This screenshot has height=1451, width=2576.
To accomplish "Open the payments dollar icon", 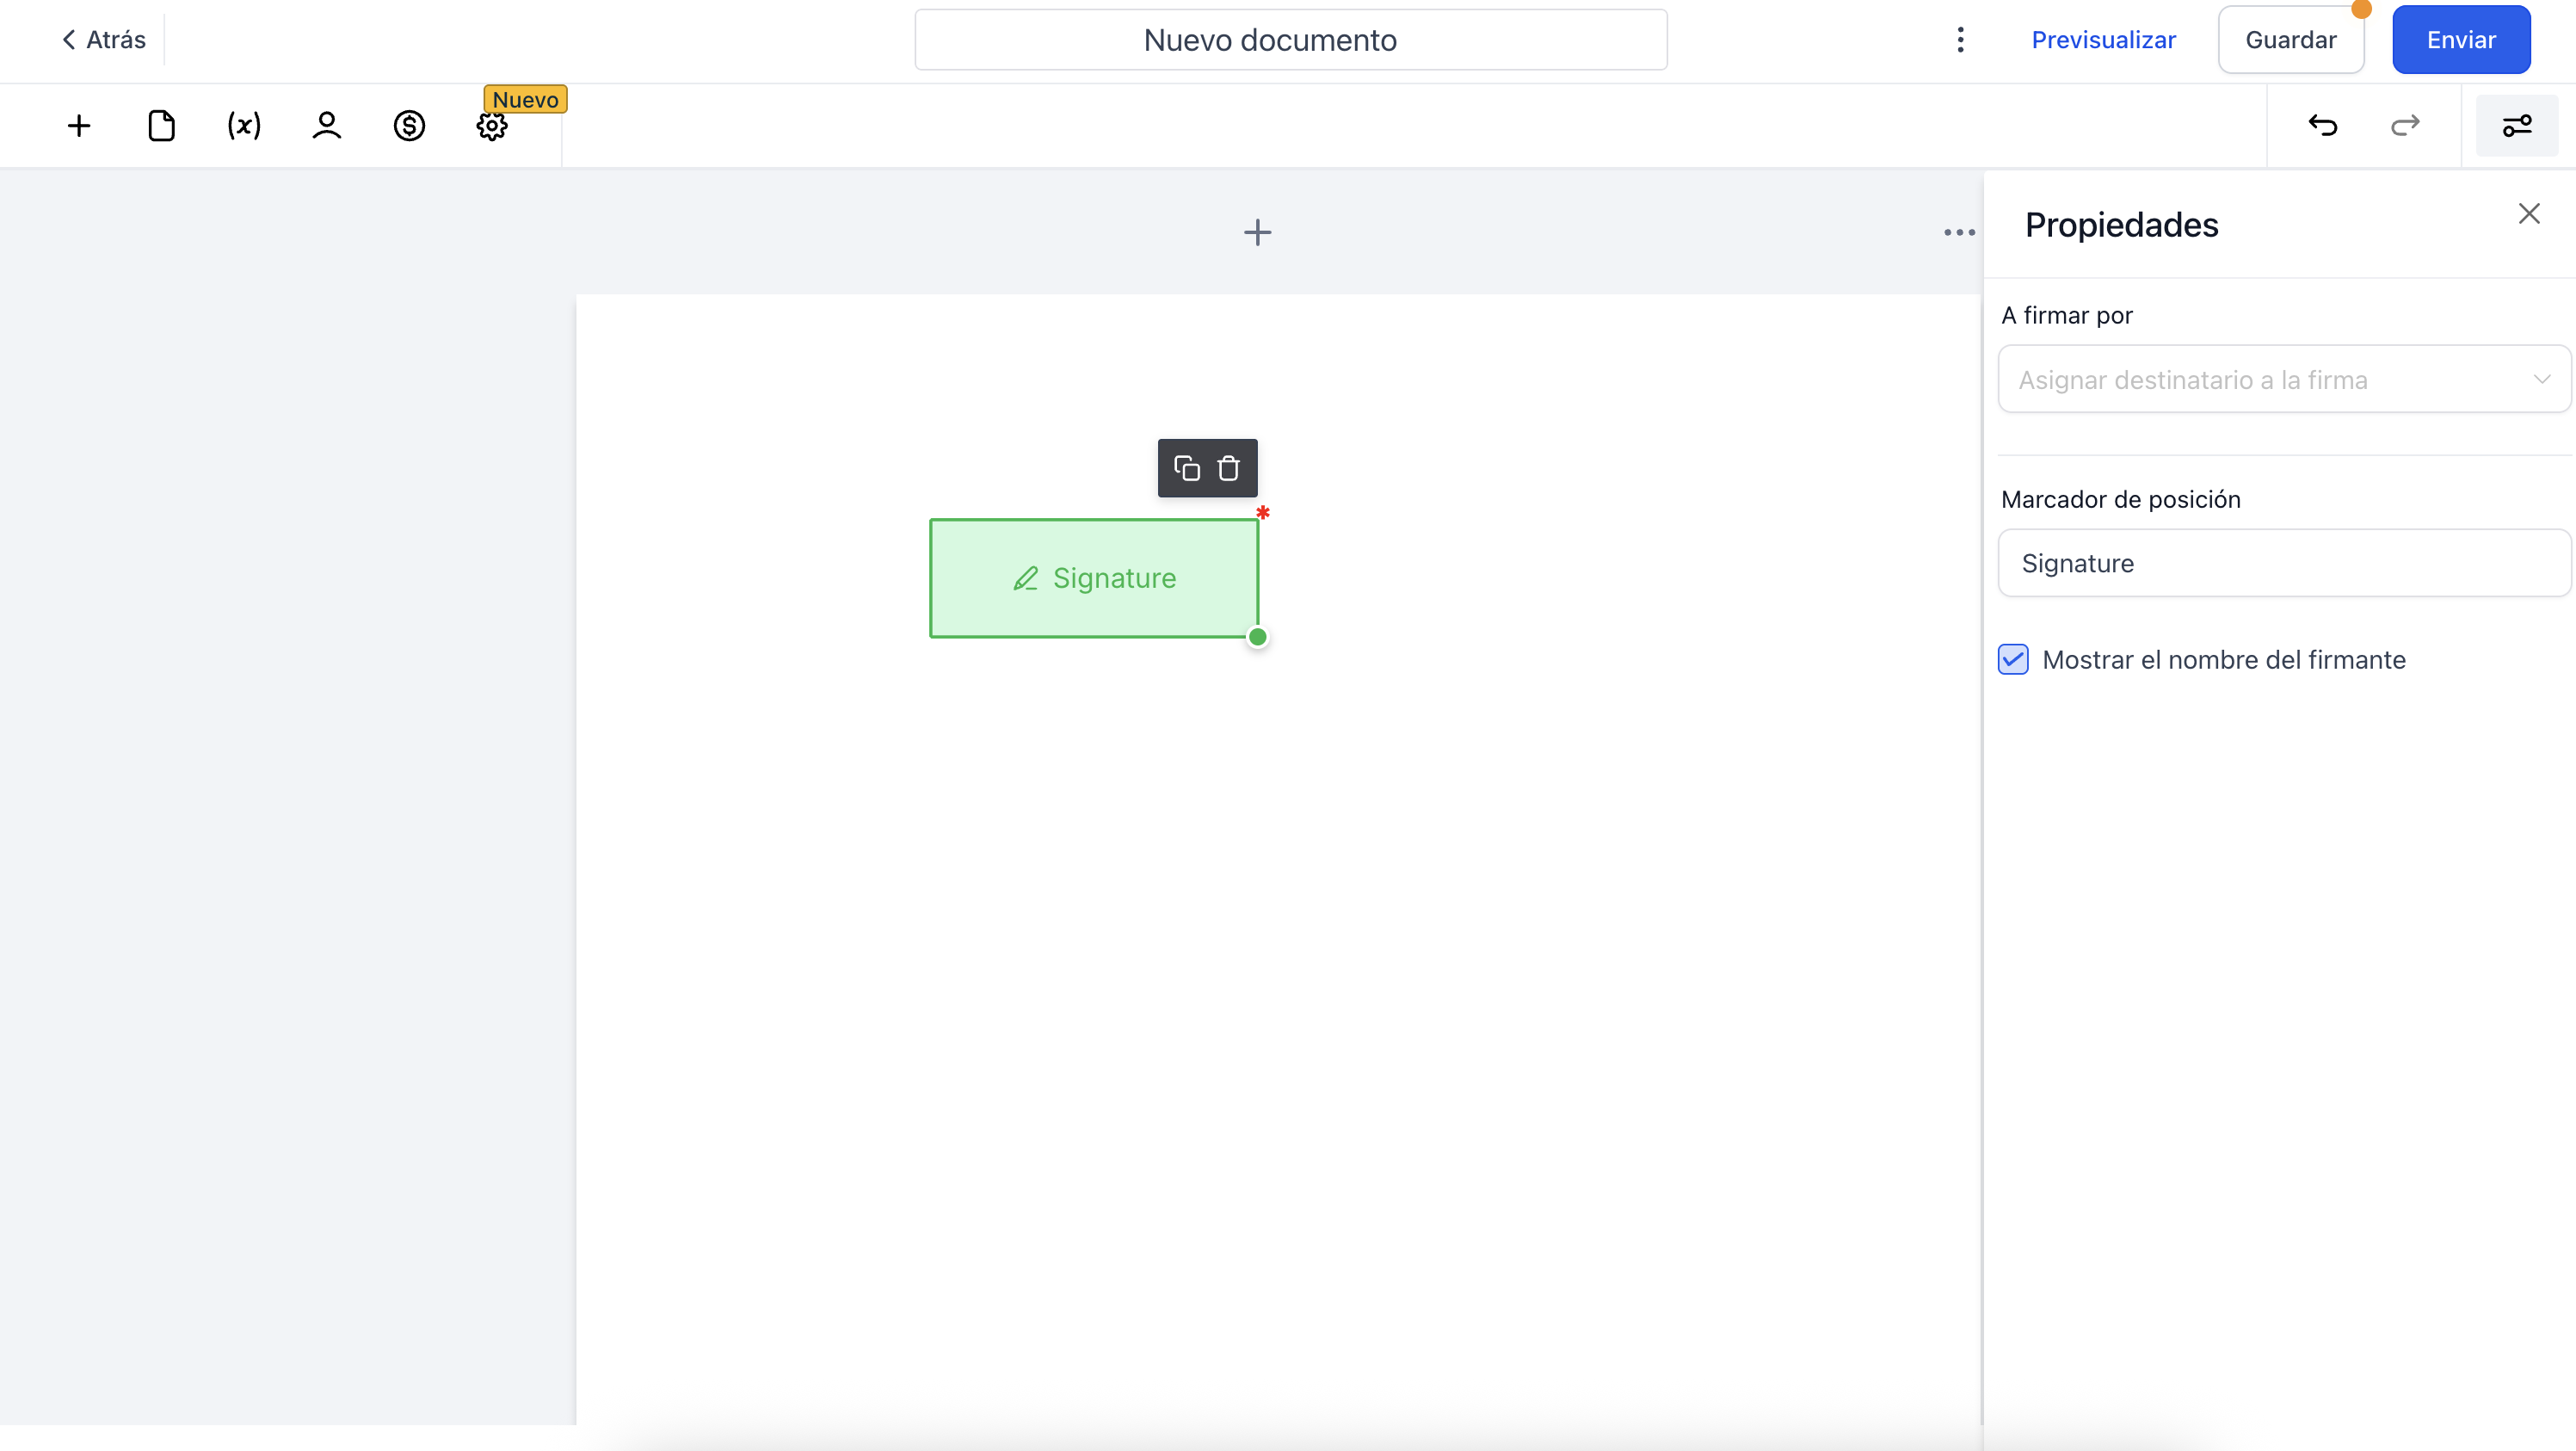I will pos(409,126).
